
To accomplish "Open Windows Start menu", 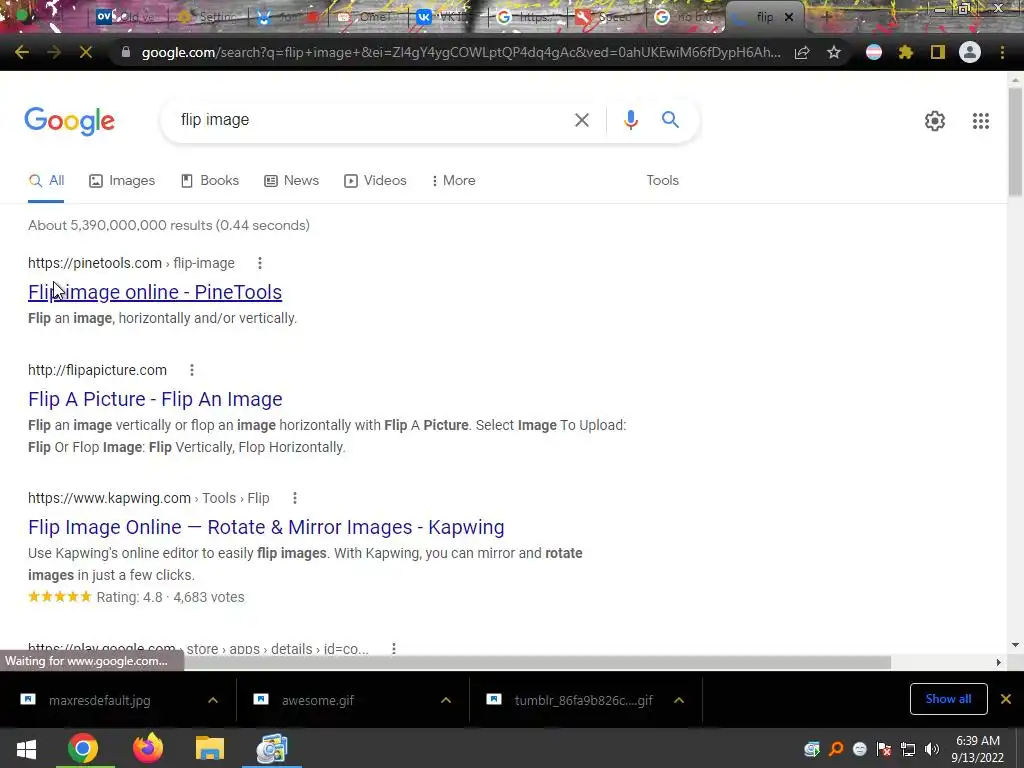I will pyautogui.click(x=26, y=748).
